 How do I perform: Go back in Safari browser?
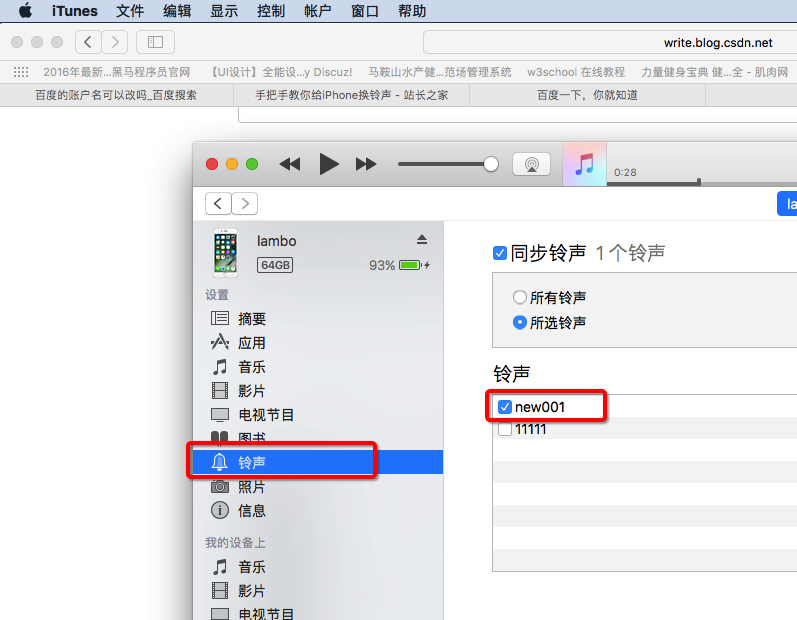88,42
